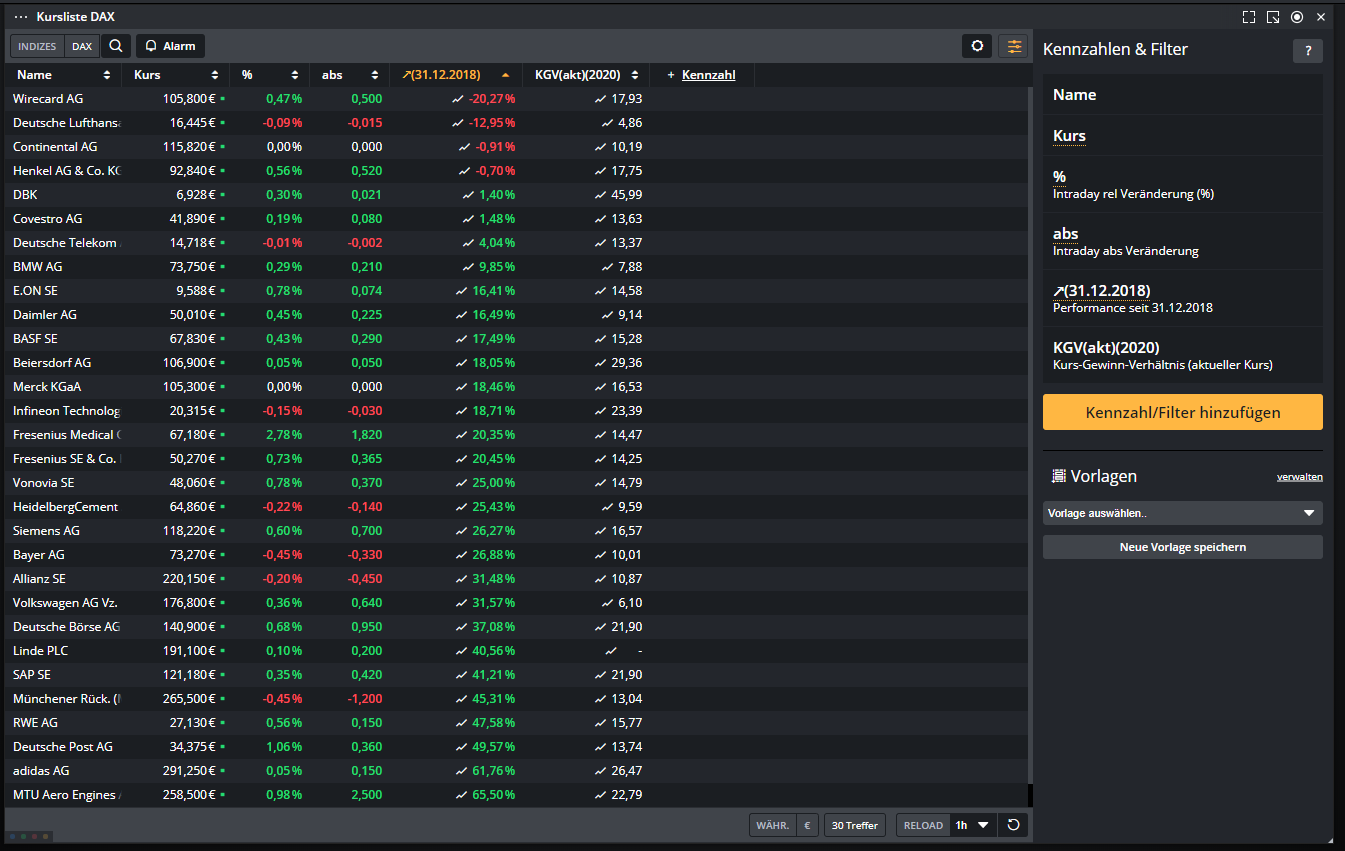The height and width of the screenshot is (851, 1345).
Task: Add a column via '+ Kennzahl' header
Action: point(701,75)
